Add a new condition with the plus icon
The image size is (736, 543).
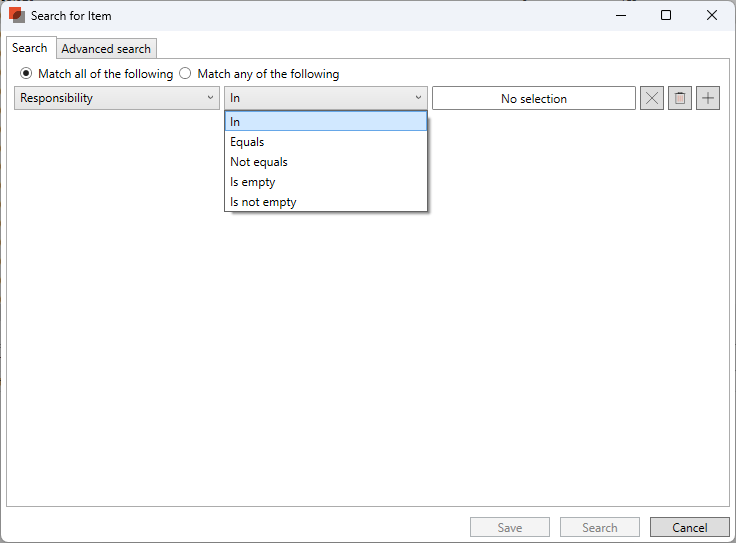(708, 98)
